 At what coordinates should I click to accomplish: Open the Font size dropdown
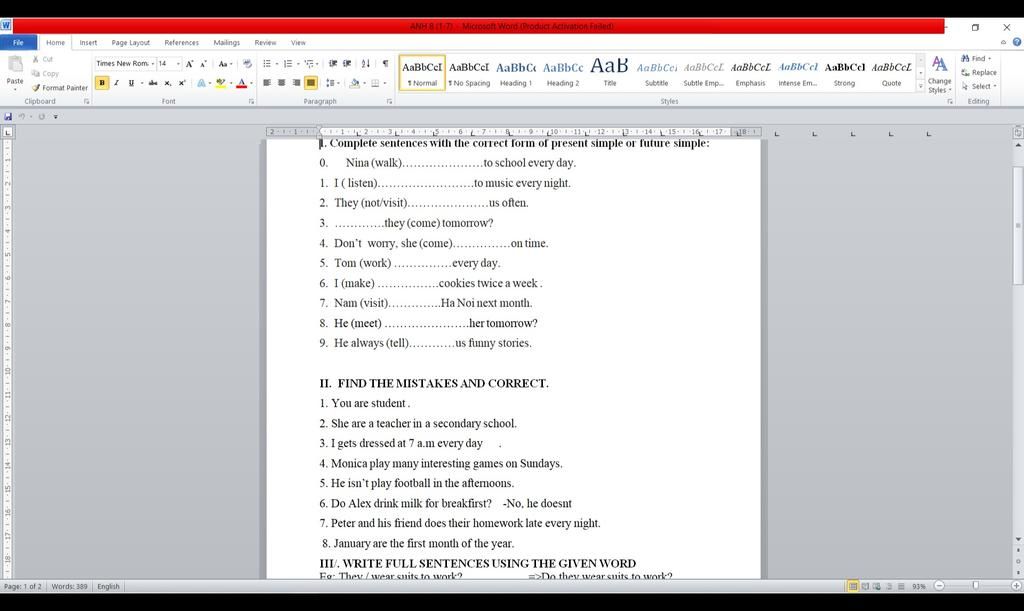(x=178, y=63)
